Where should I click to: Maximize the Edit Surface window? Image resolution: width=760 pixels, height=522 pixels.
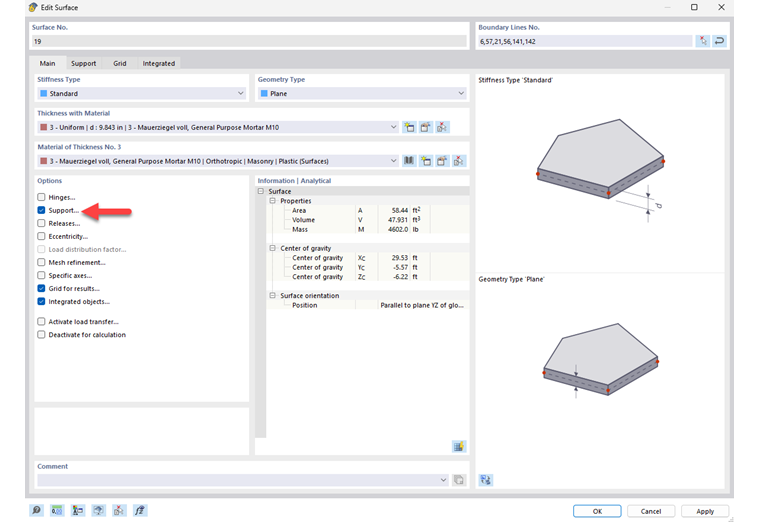pos(694,7)
